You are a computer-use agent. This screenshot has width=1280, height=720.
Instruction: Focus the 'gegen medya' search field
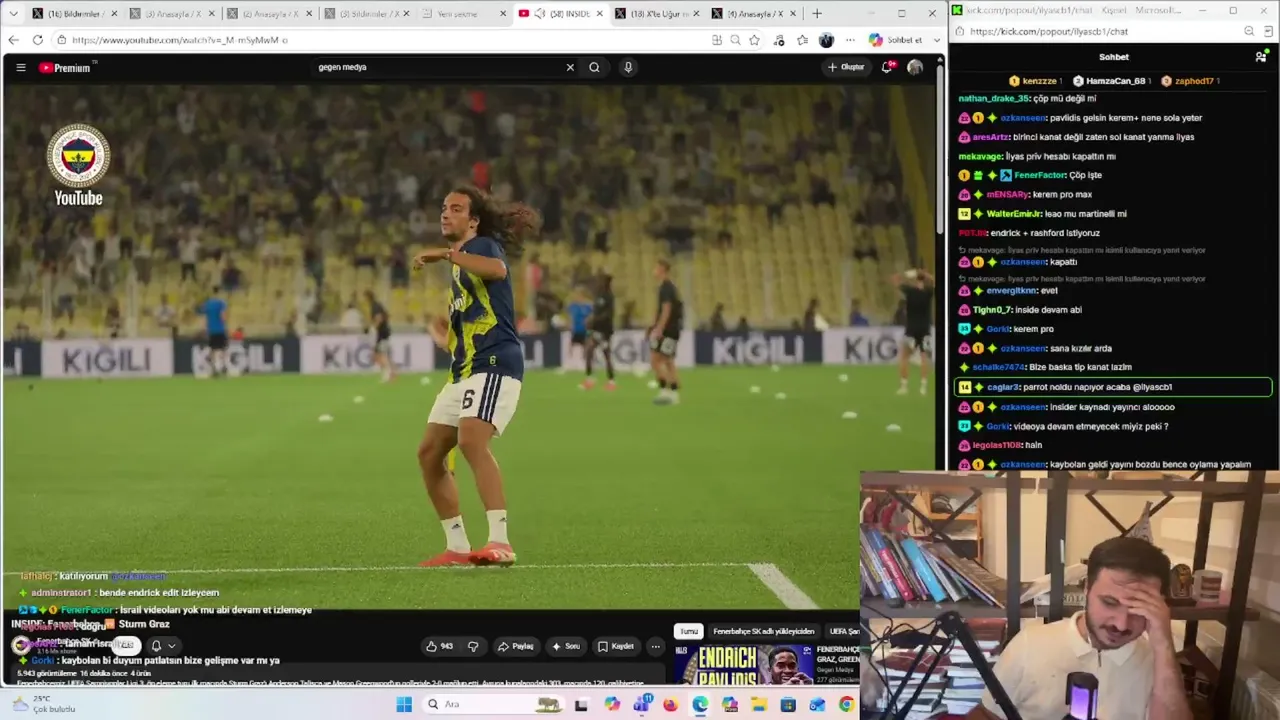440,67
